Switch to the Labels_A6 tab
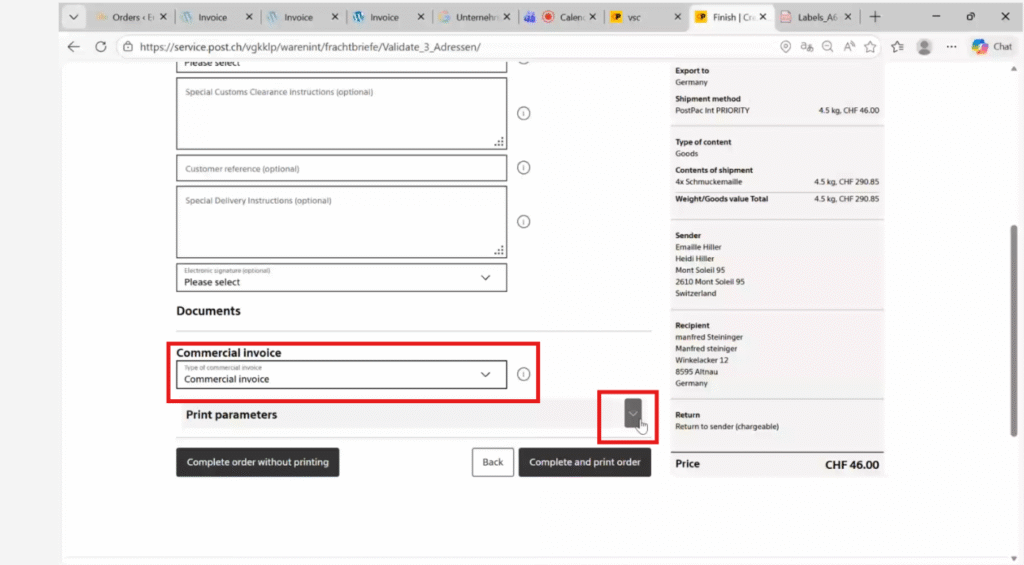 tap(816, 17)
